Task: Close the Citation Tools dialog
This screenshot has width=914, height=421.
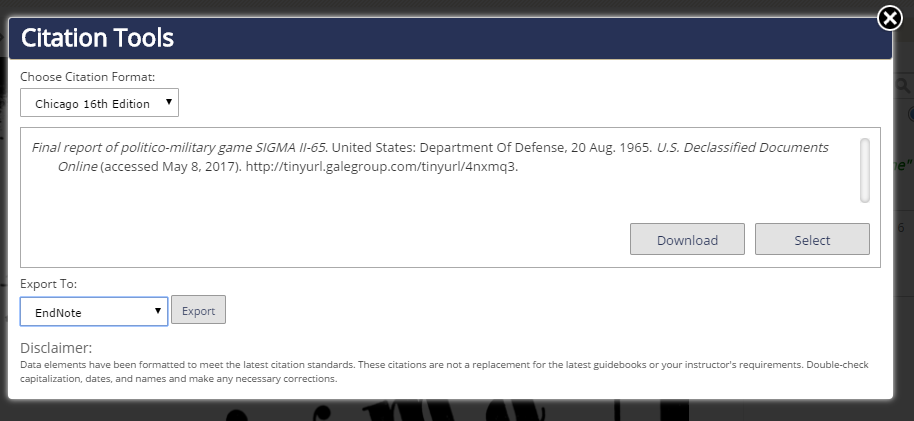Action: point(889,18)
